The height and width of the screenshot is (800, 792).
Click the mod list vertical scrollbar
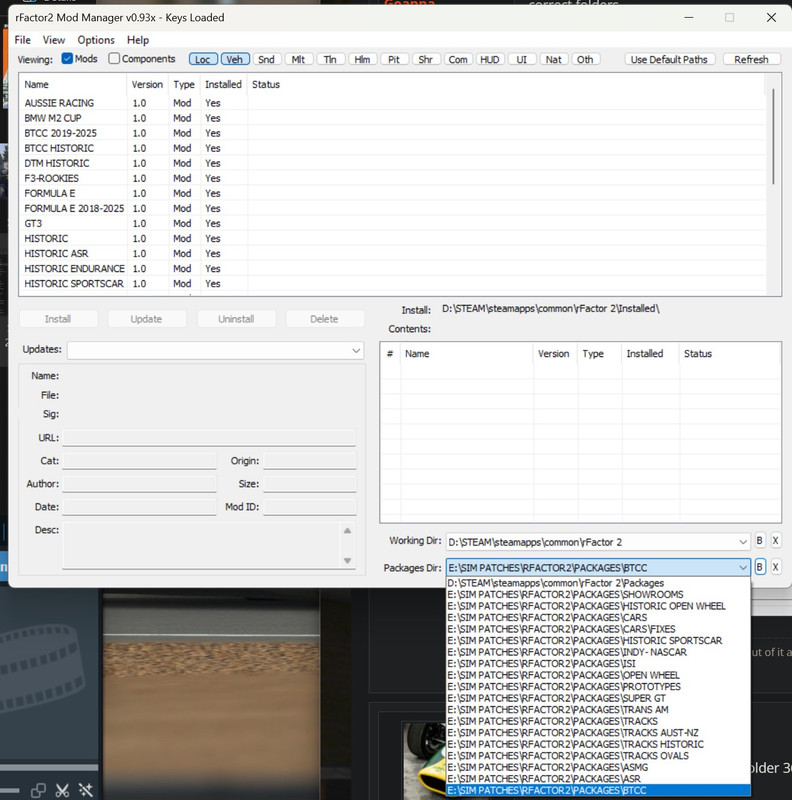(773, 137)
